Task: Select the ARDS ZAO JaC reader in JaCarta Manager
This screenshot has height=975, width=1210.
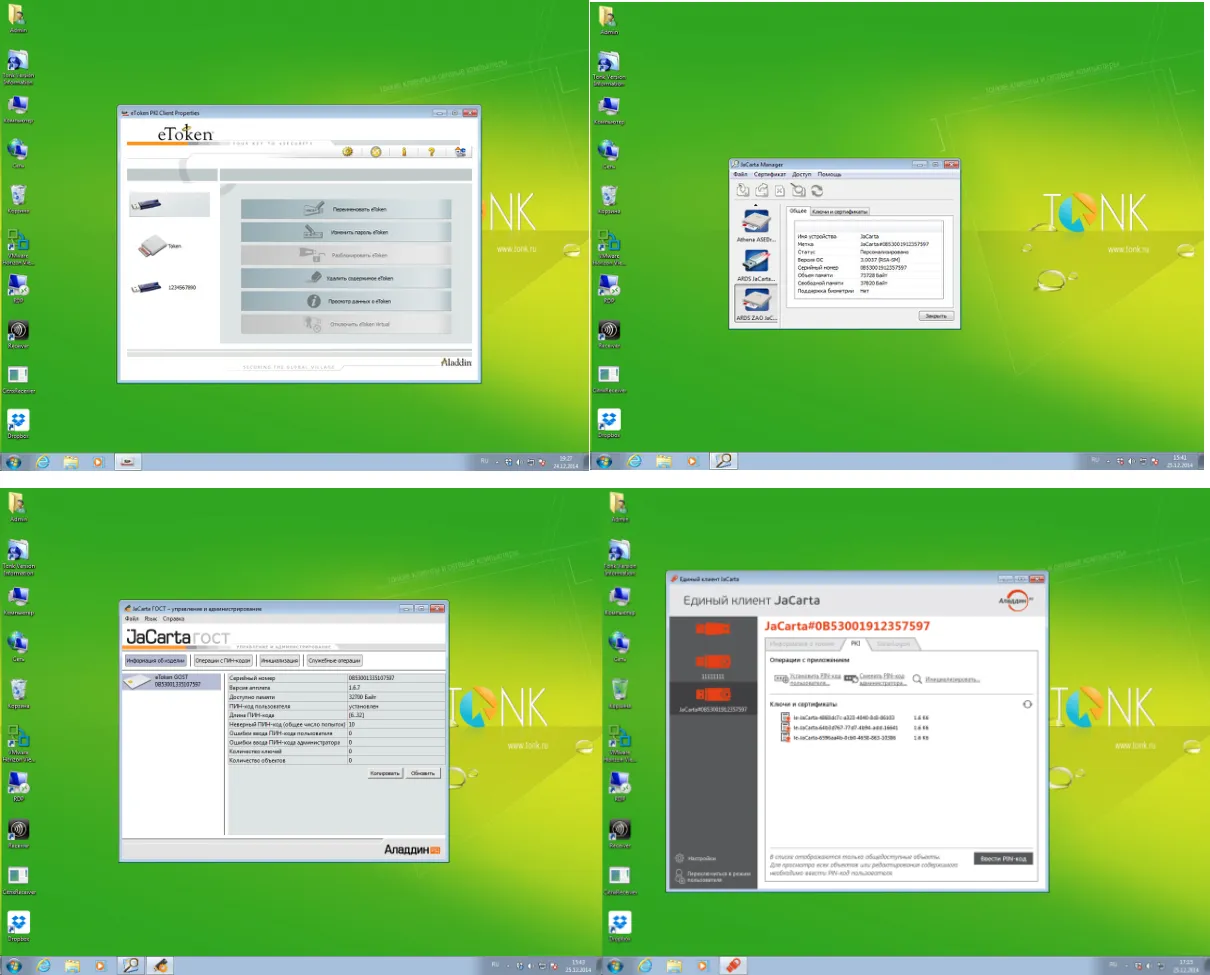Action: click(x=756, y=304)
